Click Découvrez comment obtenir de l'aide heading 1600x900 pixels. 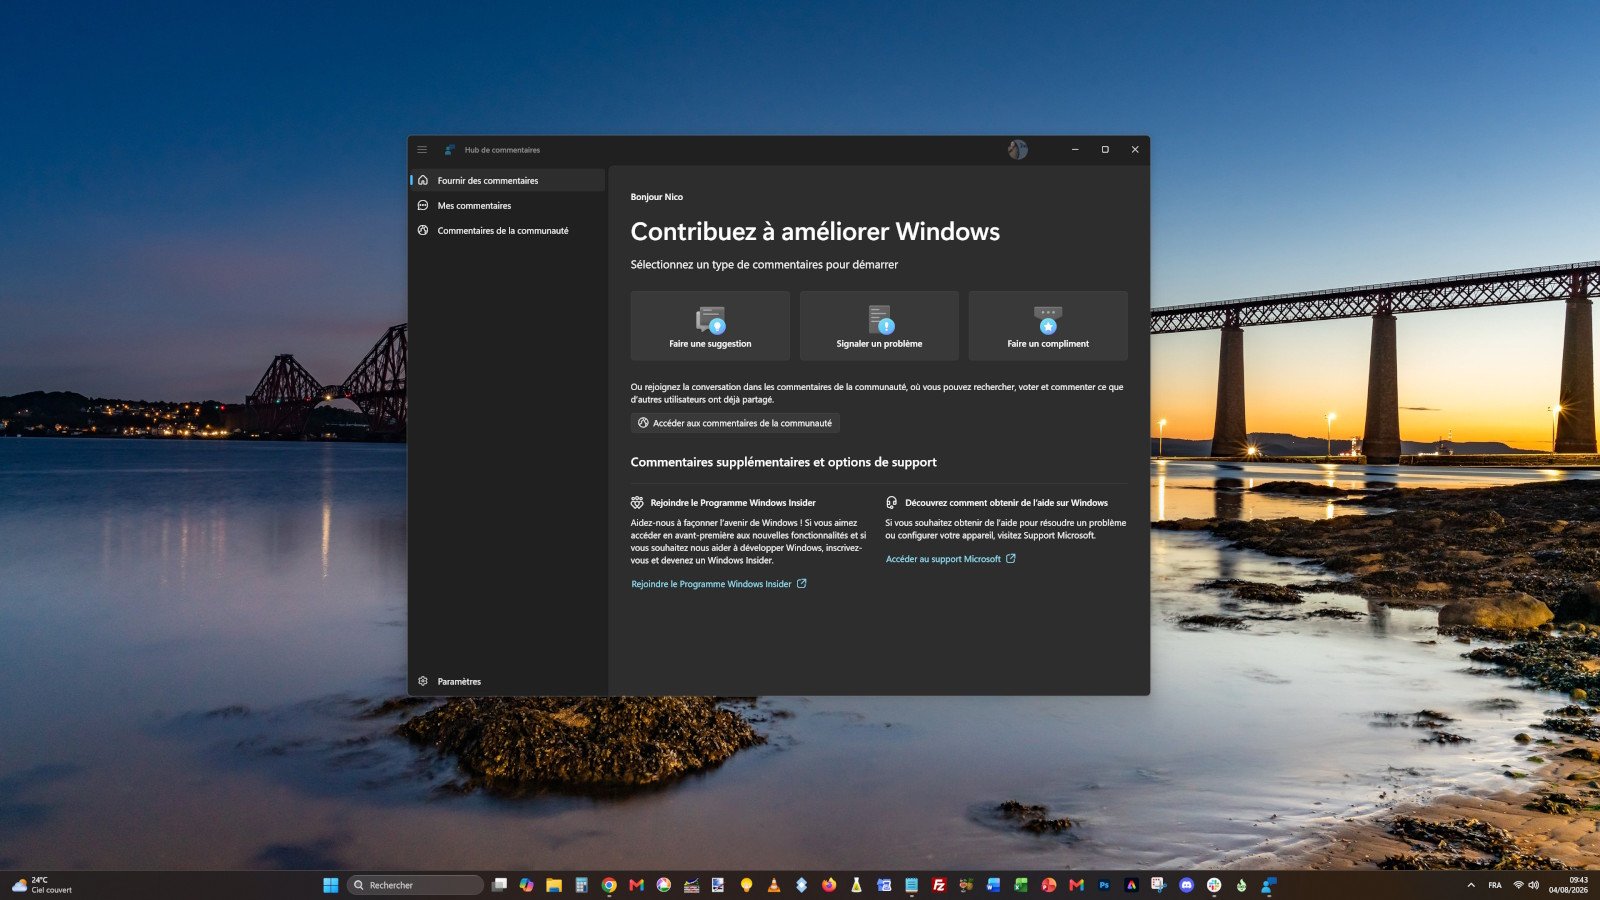1006,503
